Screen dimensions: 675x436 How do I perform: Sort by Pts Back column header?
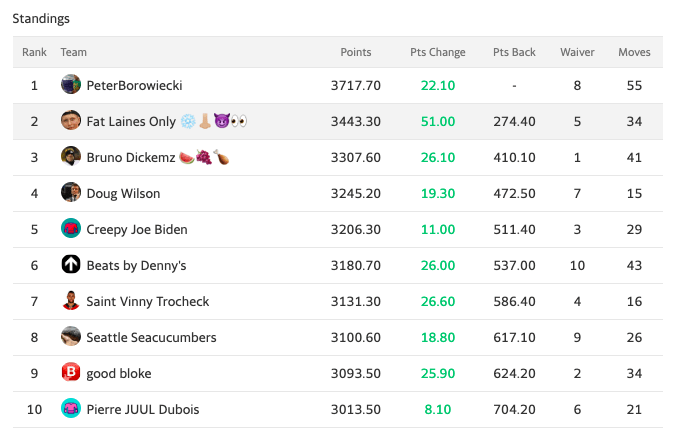pyautogui.click(x=514, y=52)
